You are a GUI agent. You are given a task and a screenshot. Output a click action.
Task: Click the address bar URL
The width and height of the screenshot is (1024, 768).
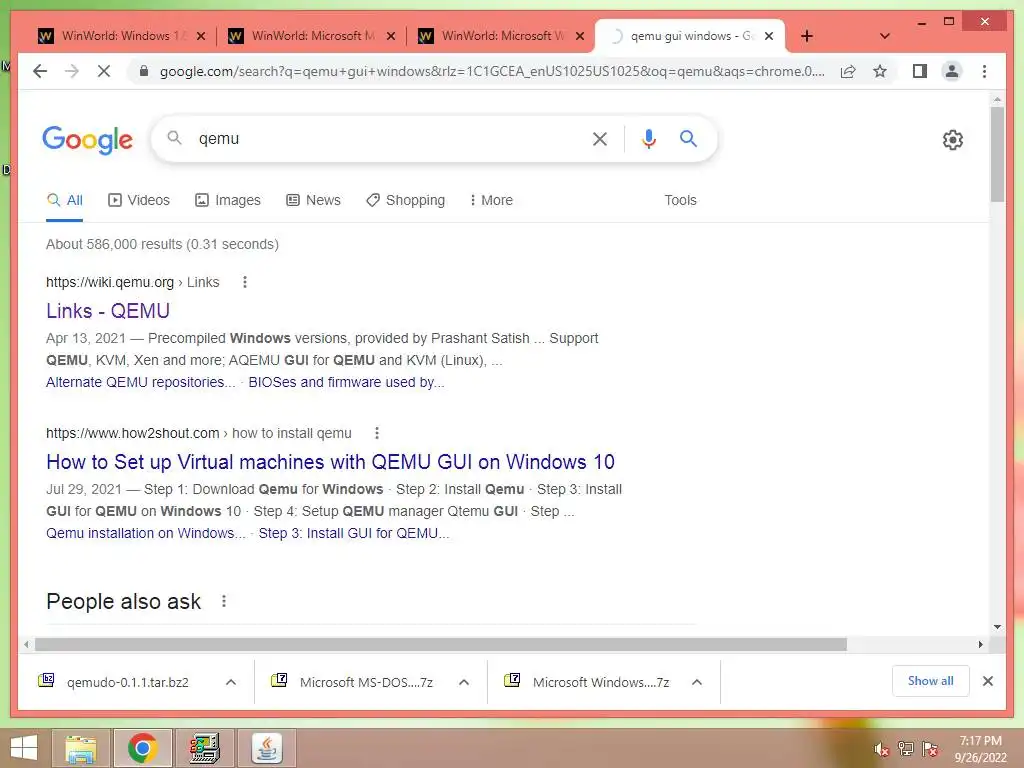coord(492,71)
